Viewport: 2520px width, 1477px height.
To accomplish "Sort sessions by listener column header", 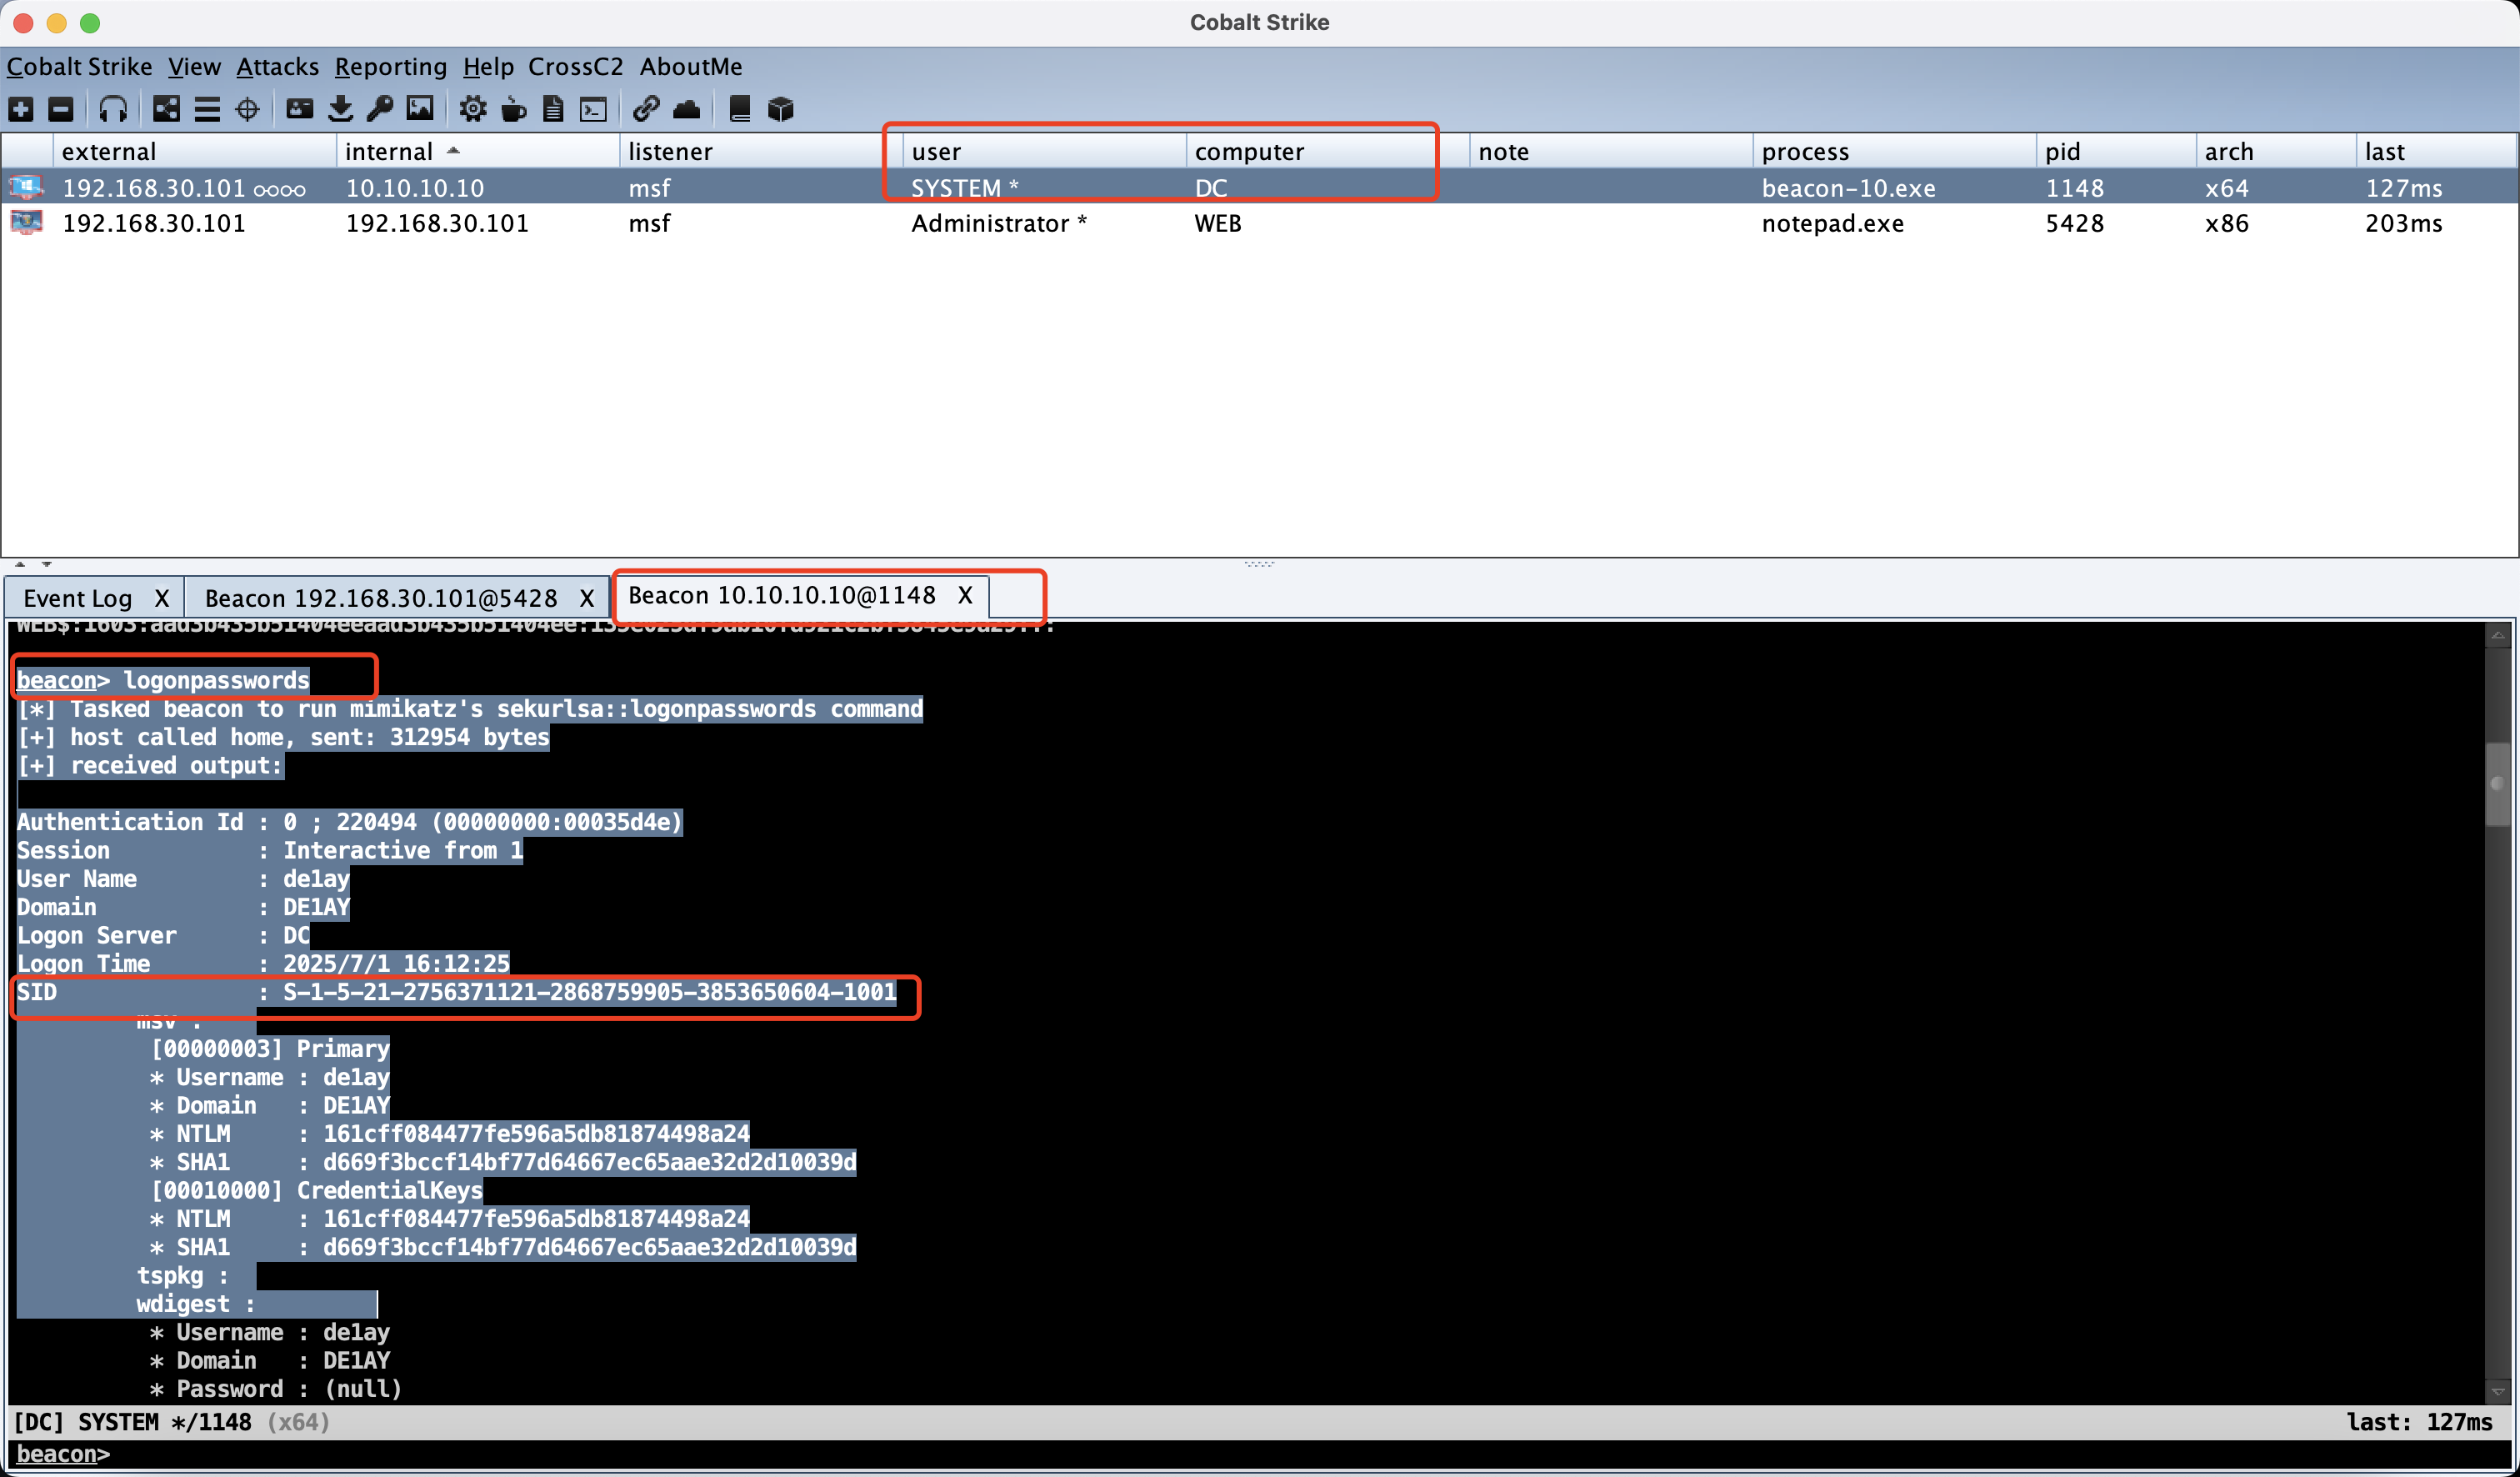I will [761, 151].
